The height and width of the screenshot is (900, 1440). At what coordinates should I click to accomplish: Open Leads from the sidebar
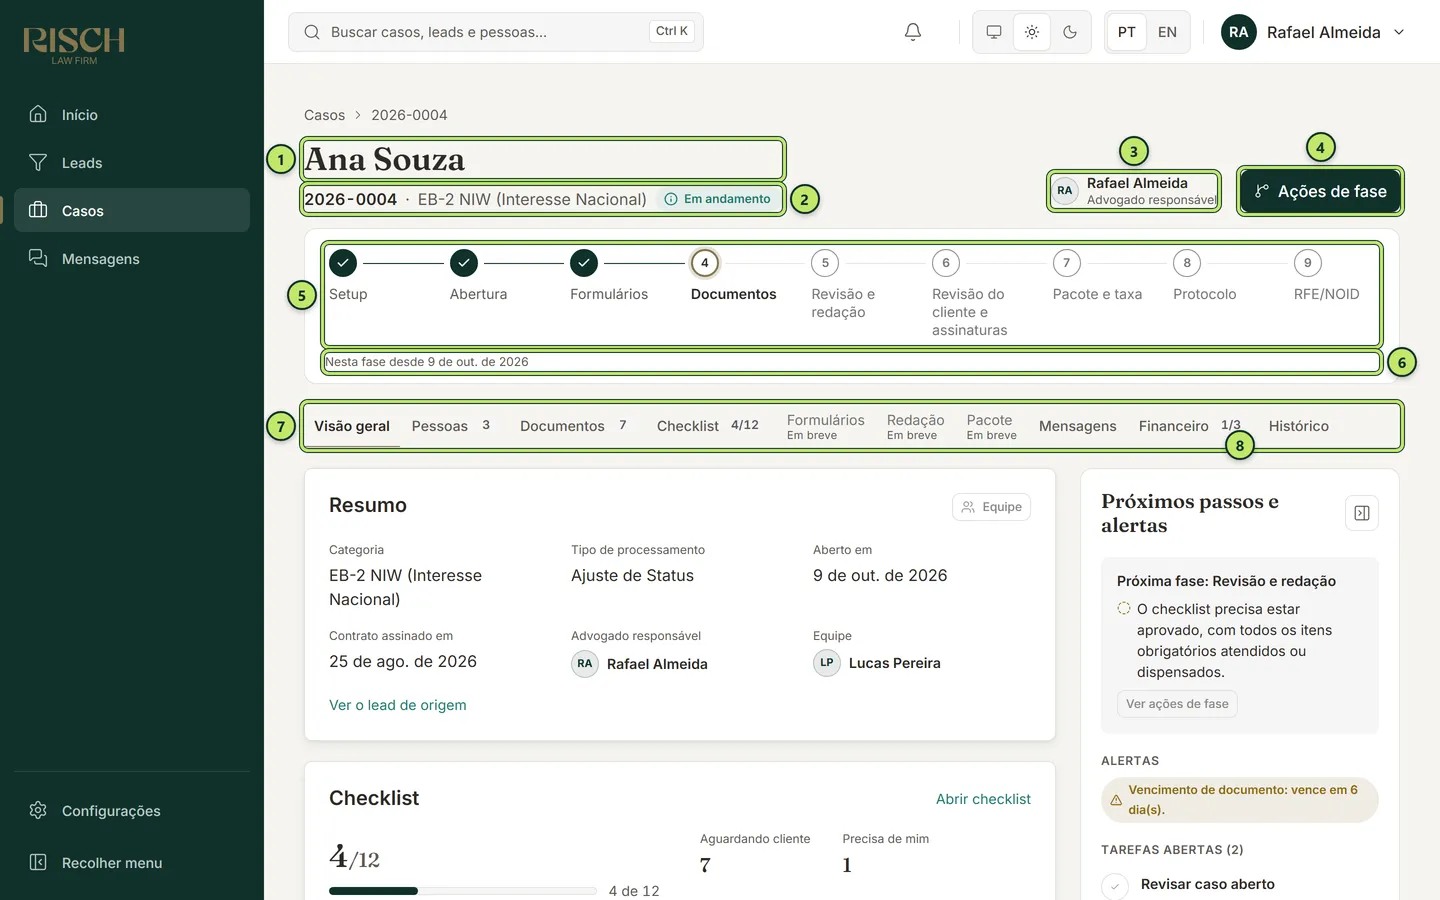click(x=132, y=162)
